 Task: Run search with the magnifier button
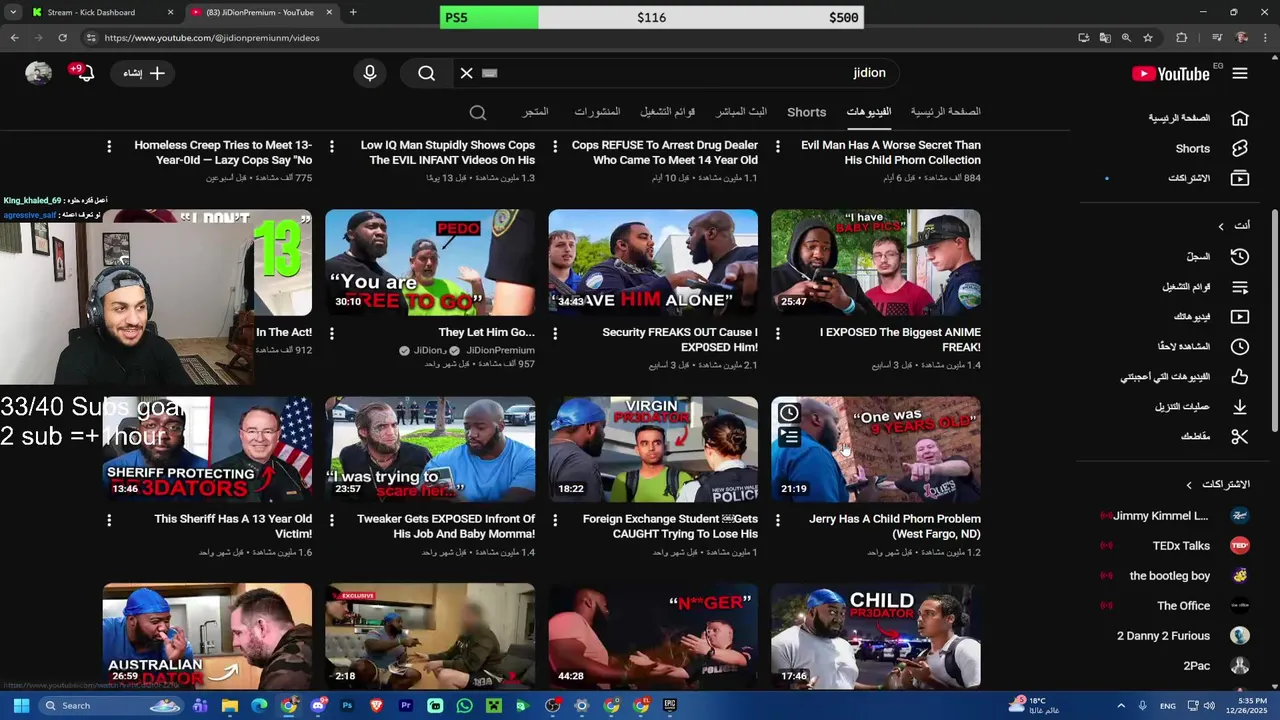coord(427,73)
